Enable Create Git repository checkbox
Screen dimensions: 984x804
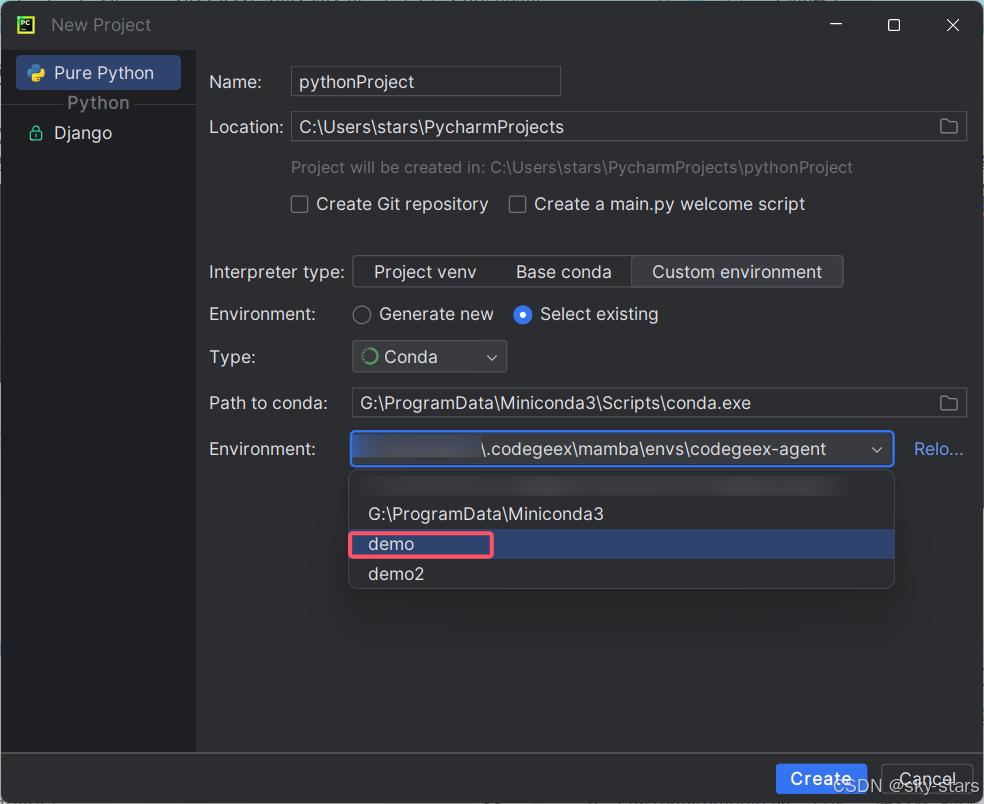point(299,205)
